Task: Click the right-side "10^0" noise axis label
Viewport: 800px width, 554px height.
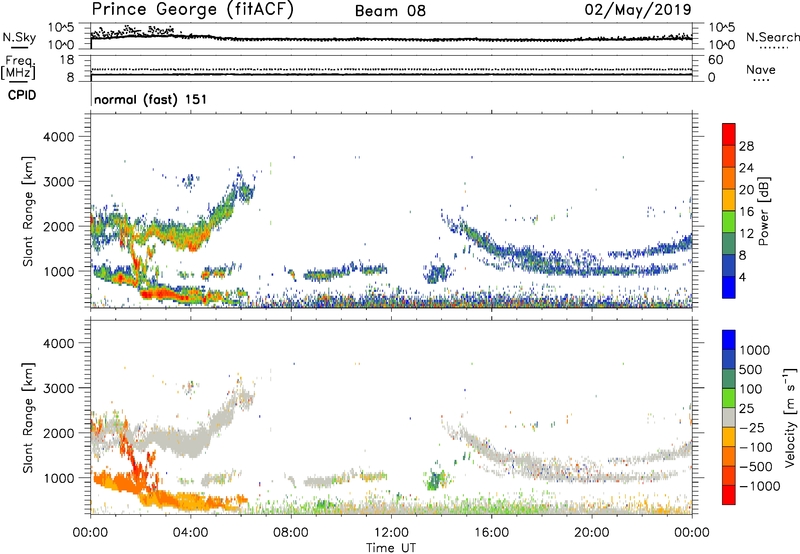Action: tap(722, 45)
